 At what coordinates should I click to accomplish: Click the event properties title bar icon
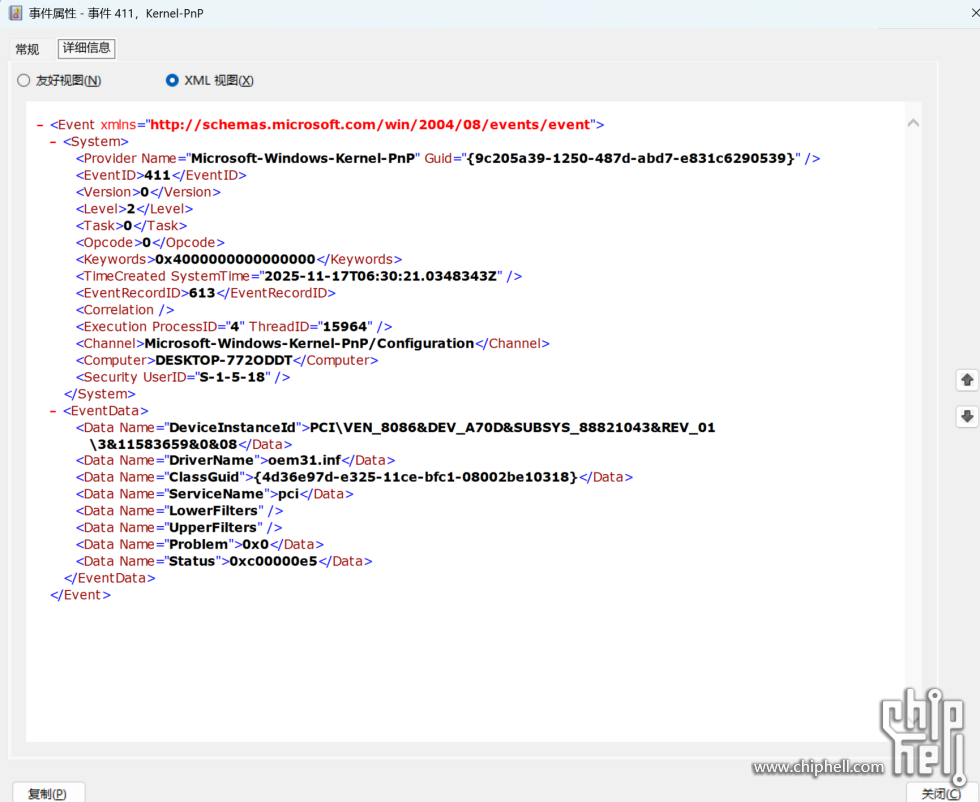click(x=15, y=12)
